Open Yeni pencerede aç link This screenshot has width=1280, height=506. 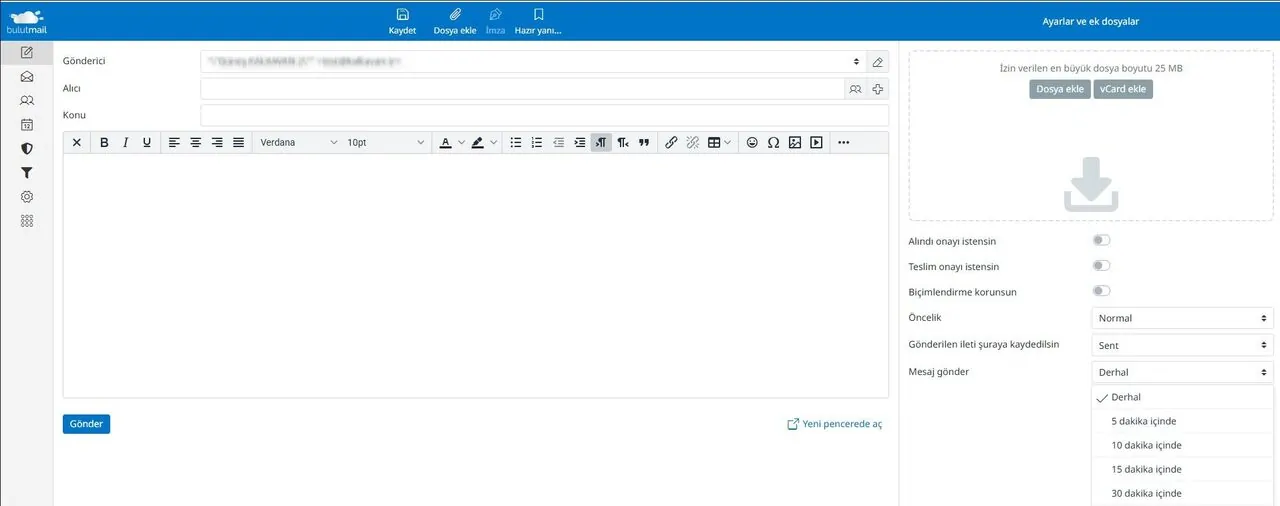coord(835,424)
